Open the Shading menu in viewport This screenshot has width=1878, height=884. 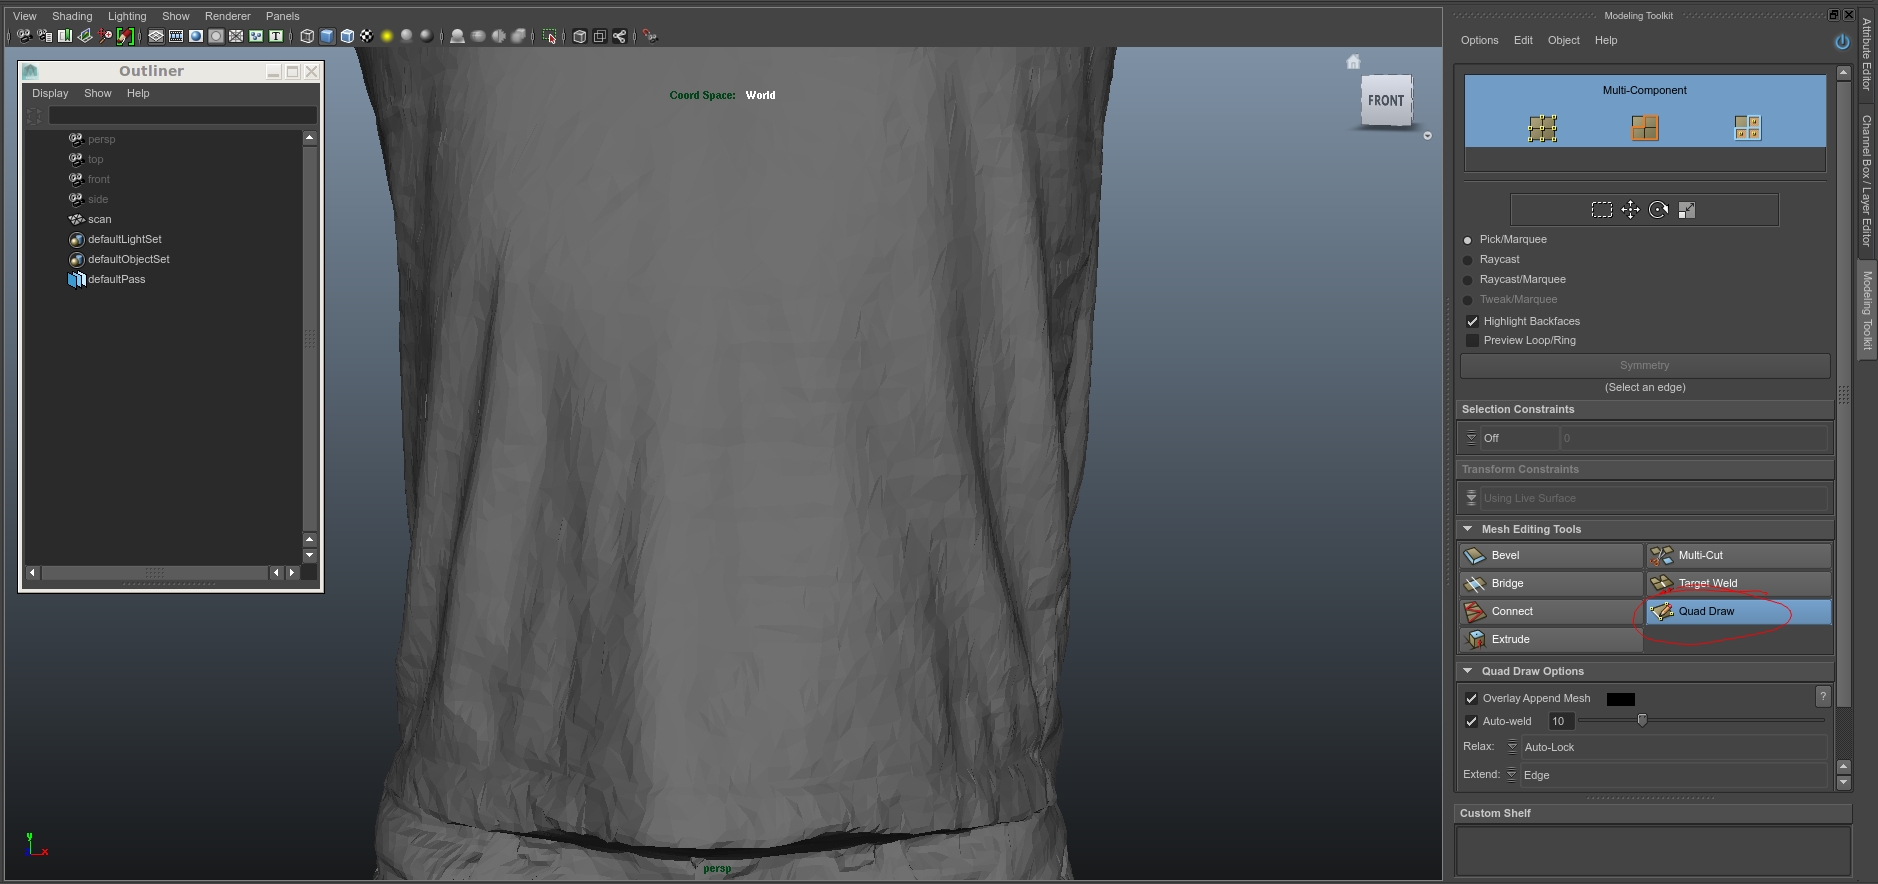pos(72,16)
